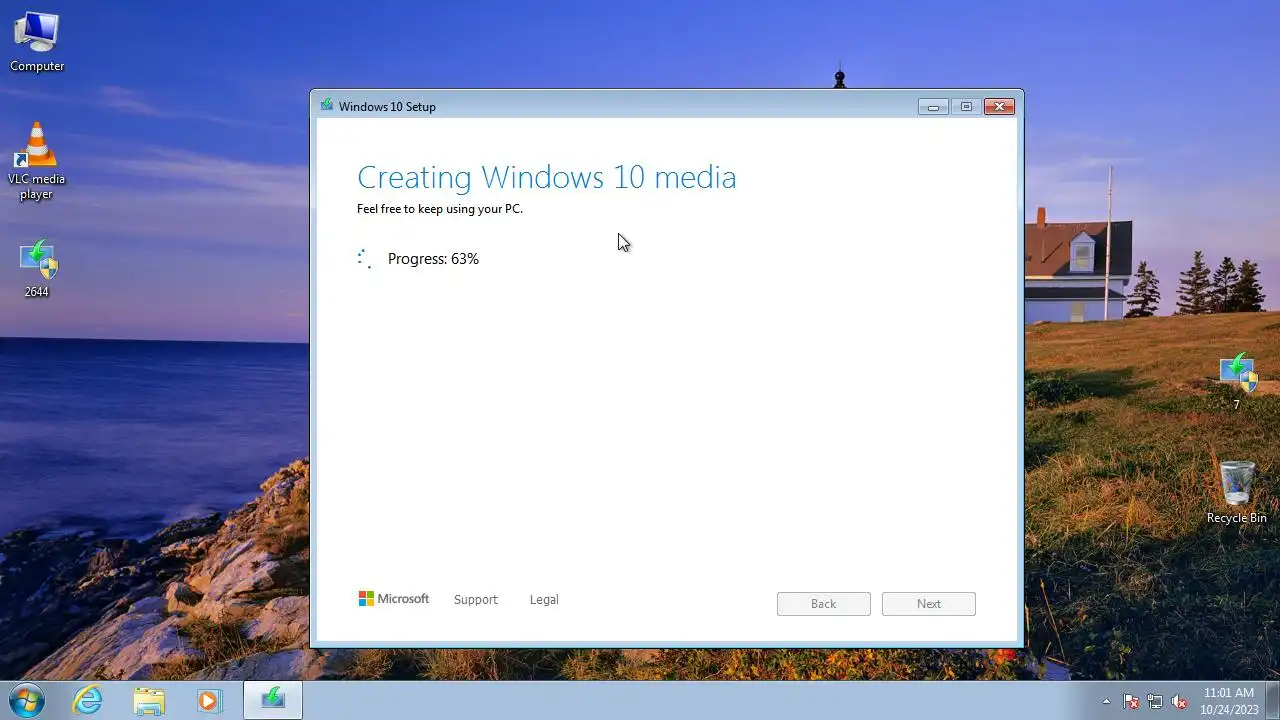The width and height of the screenshot is (1280, 720).
Task: Show hidden tray icons arrow
Action: click(1106, 701)
